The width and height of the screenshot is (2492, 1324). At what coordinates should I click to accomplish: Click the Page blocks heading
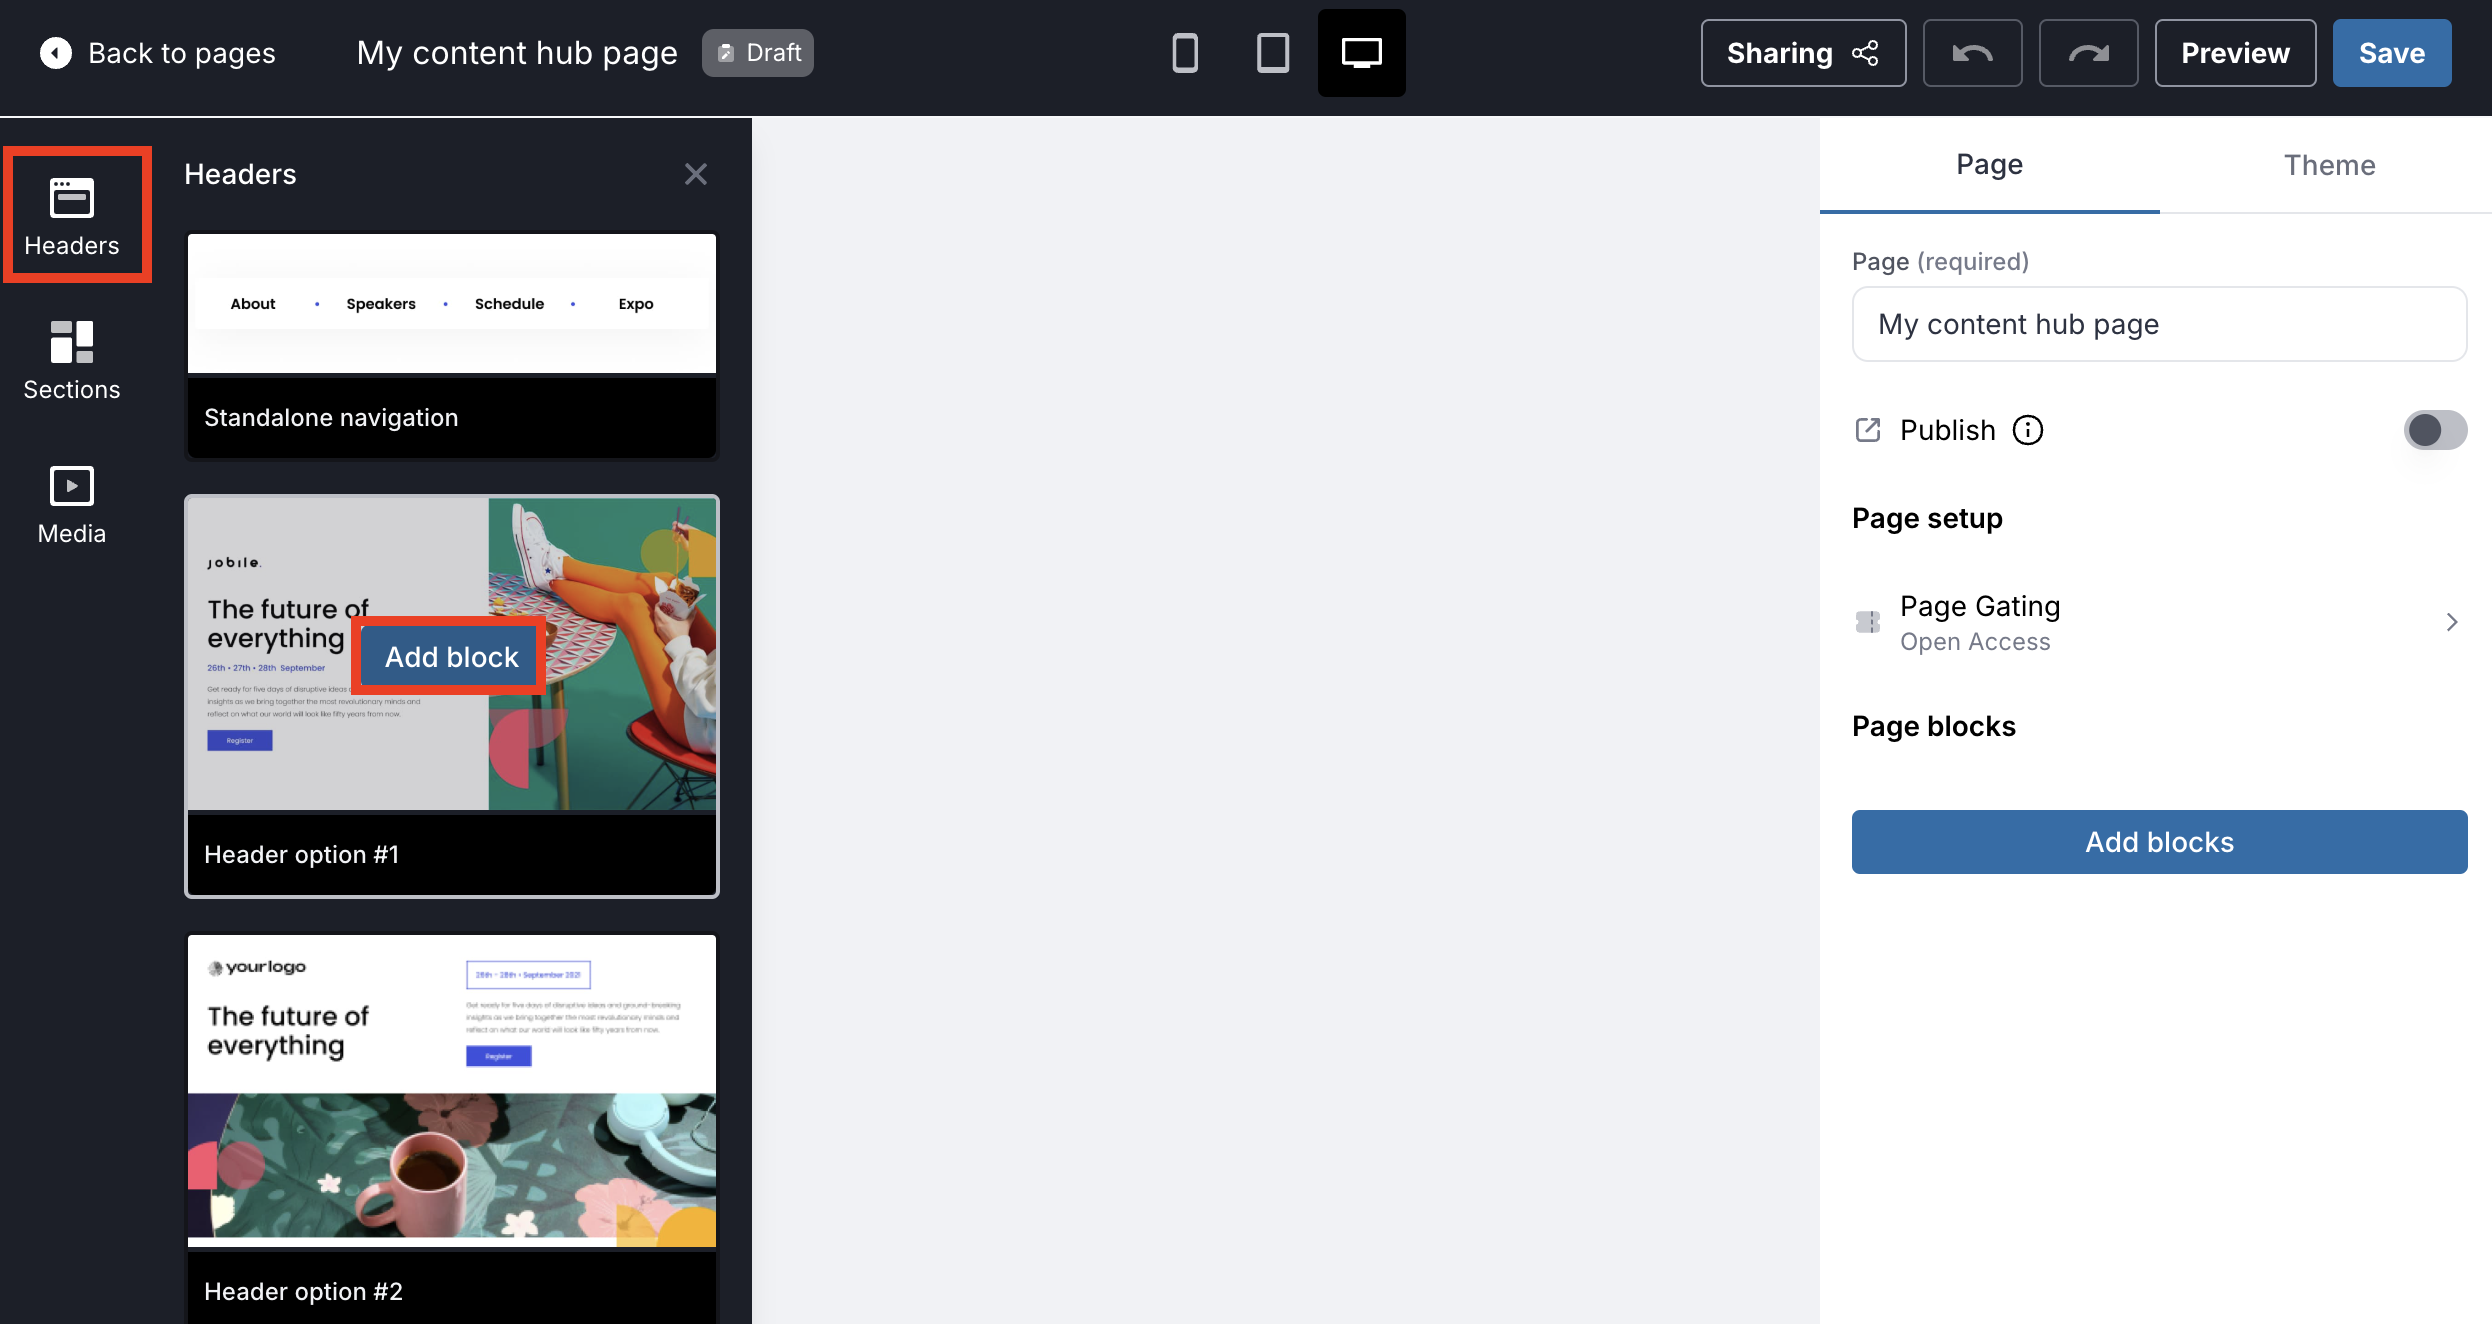tap(1933, 726)
